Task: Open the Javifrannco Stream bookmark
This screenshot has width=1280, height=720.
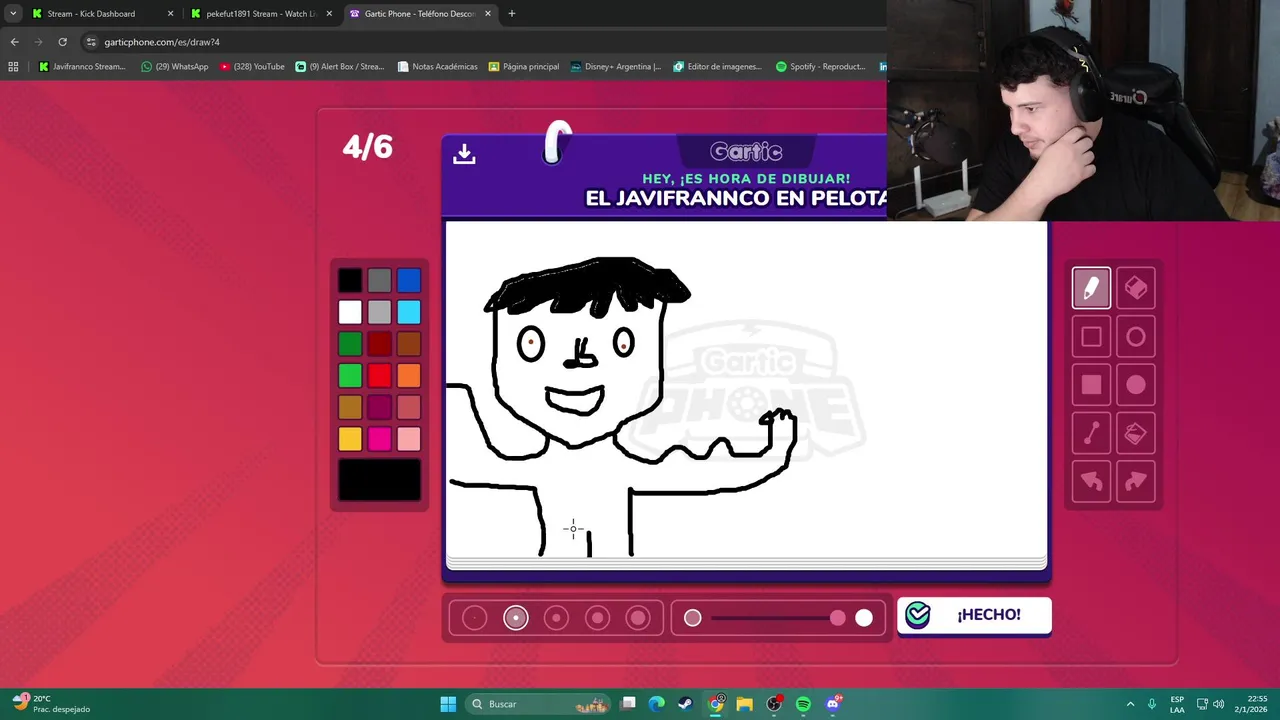Action: pyautogui.click(x=82, y=67)
